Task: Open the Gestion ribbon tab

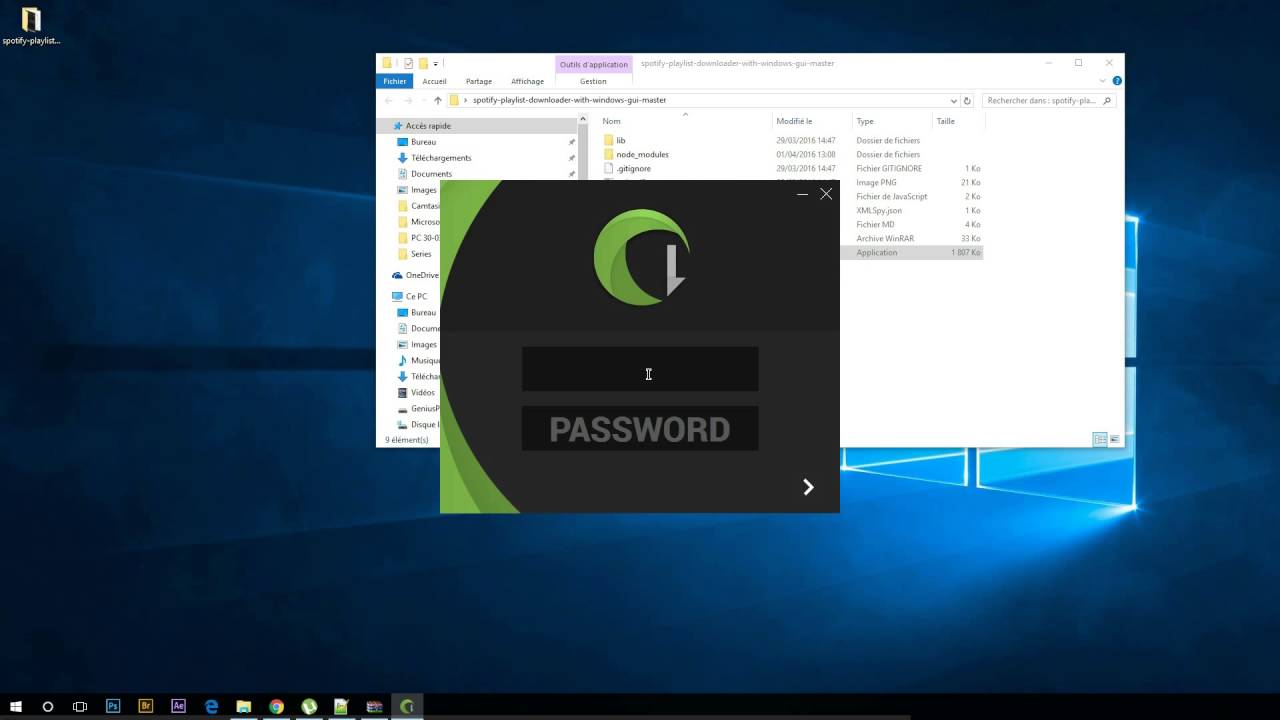Action: click(x=593, y=81)
